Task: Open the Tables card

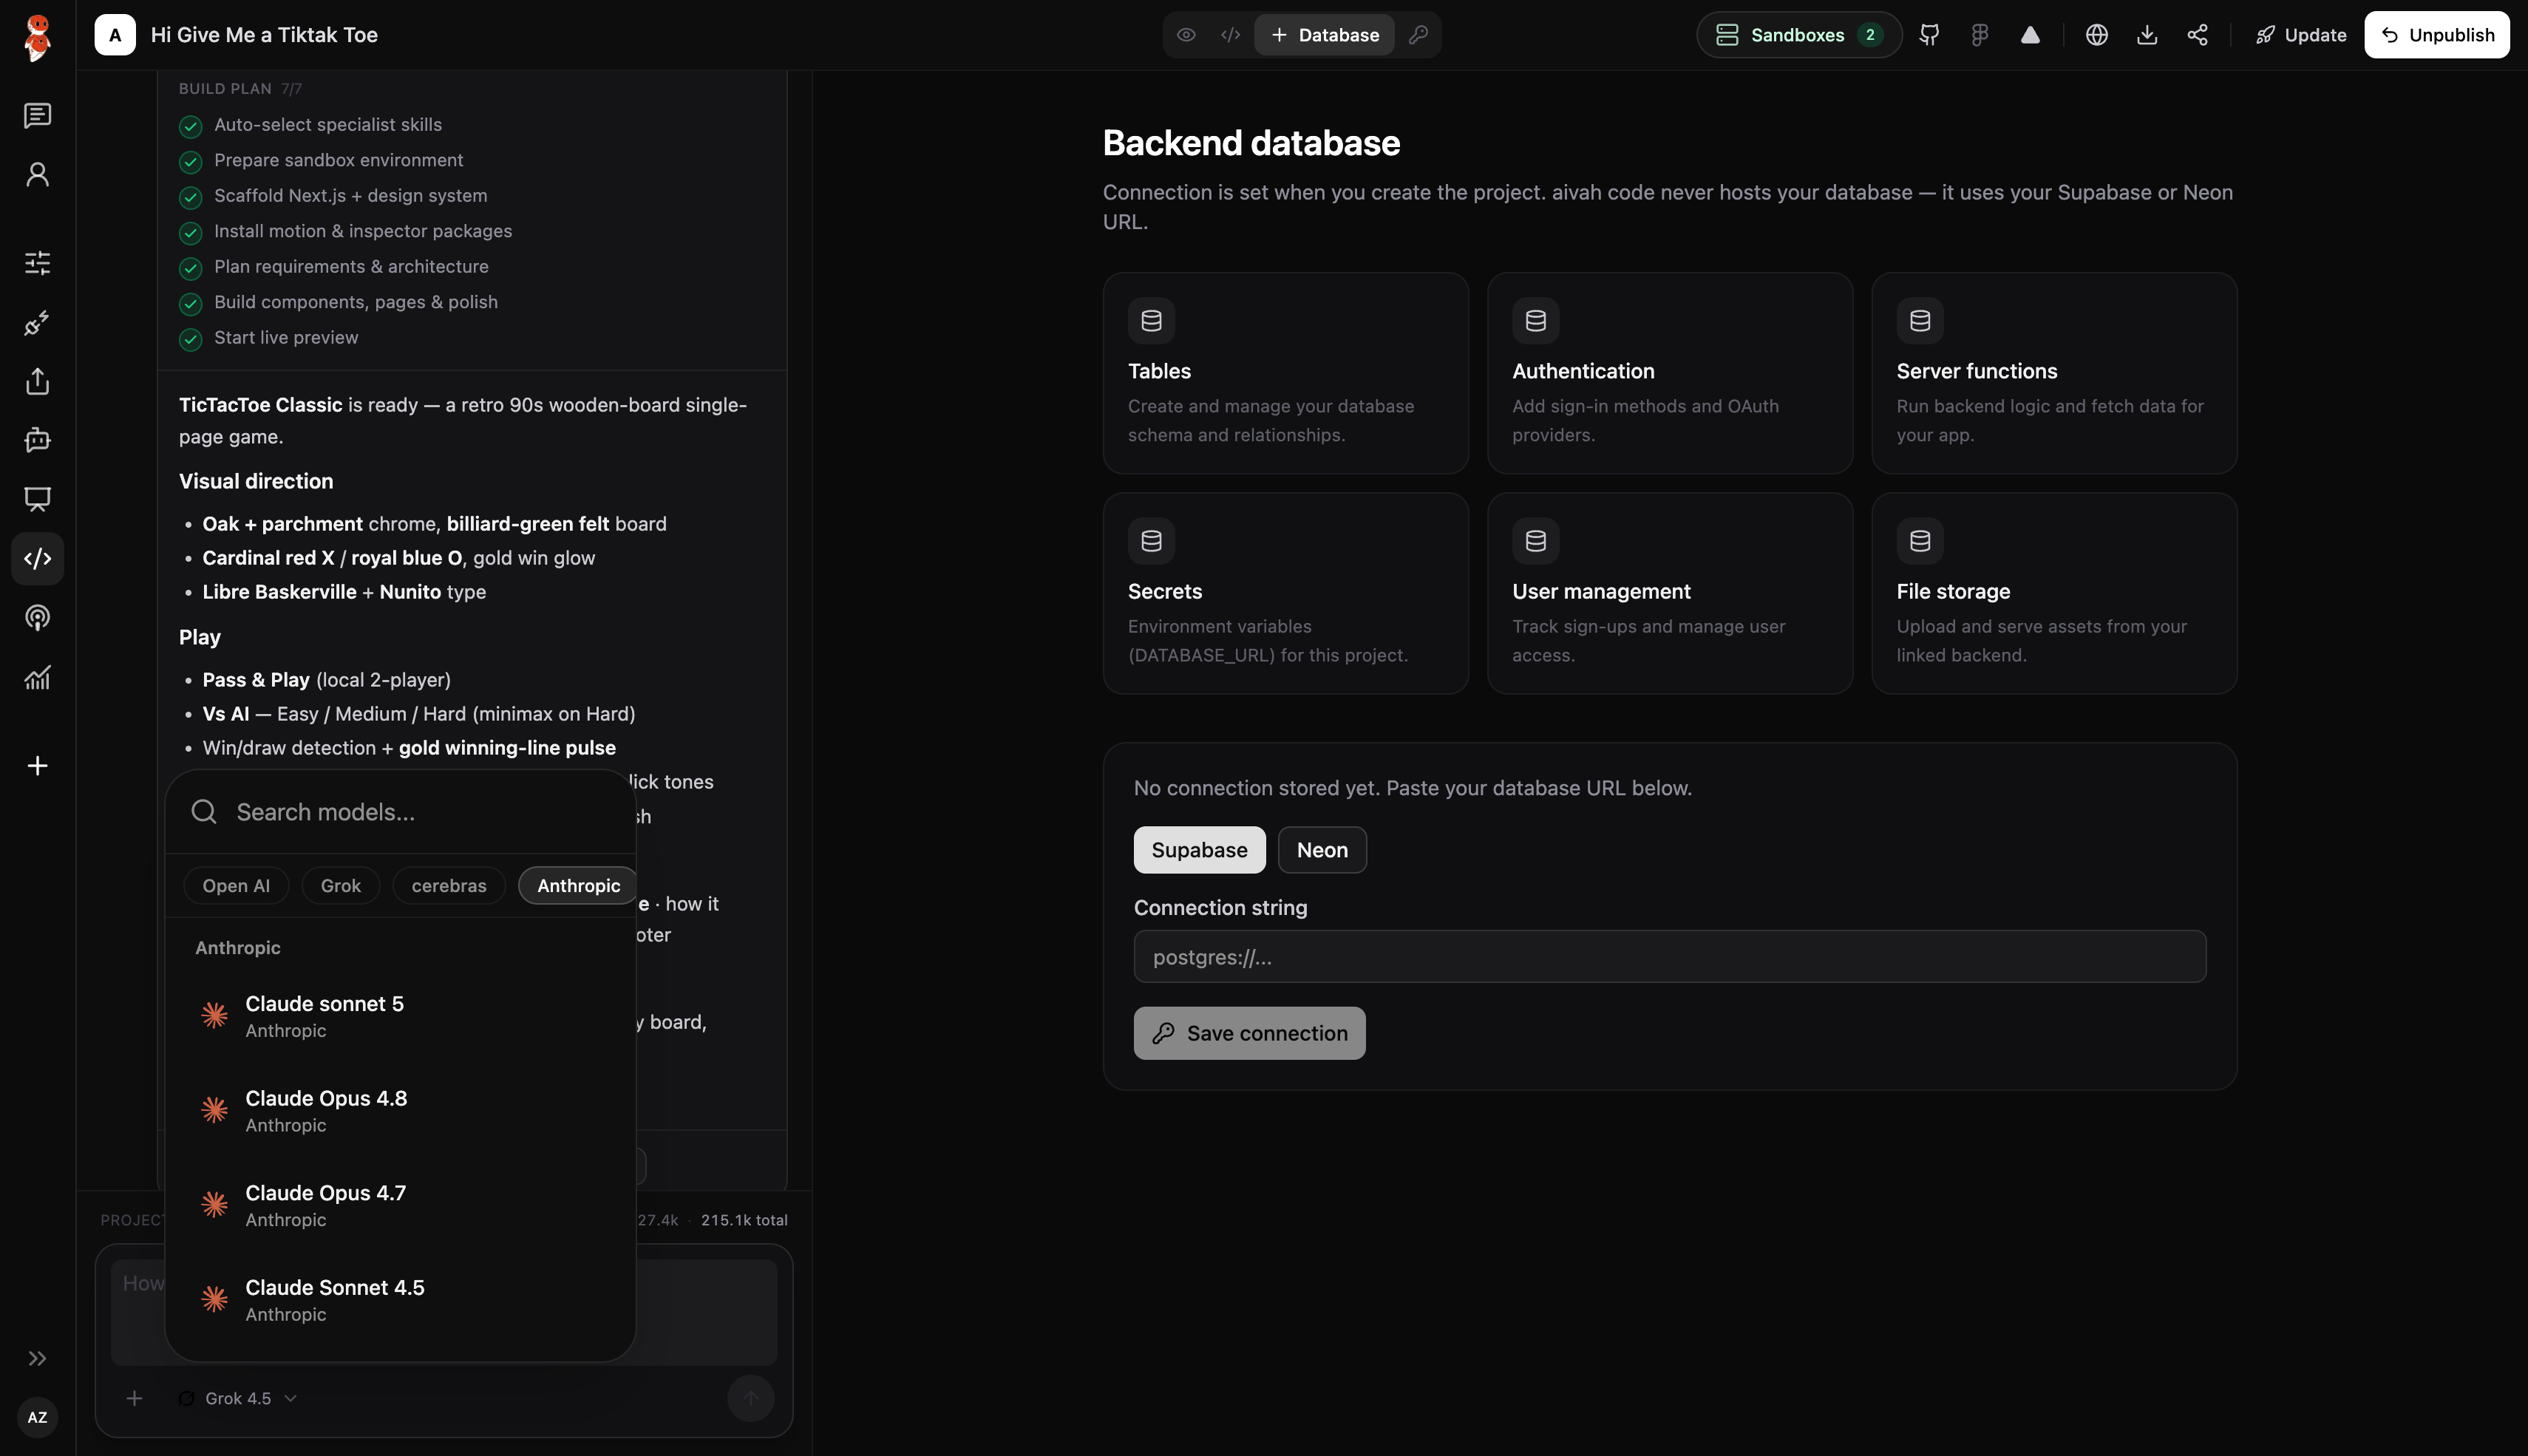Action: [x=1286, y=373]
